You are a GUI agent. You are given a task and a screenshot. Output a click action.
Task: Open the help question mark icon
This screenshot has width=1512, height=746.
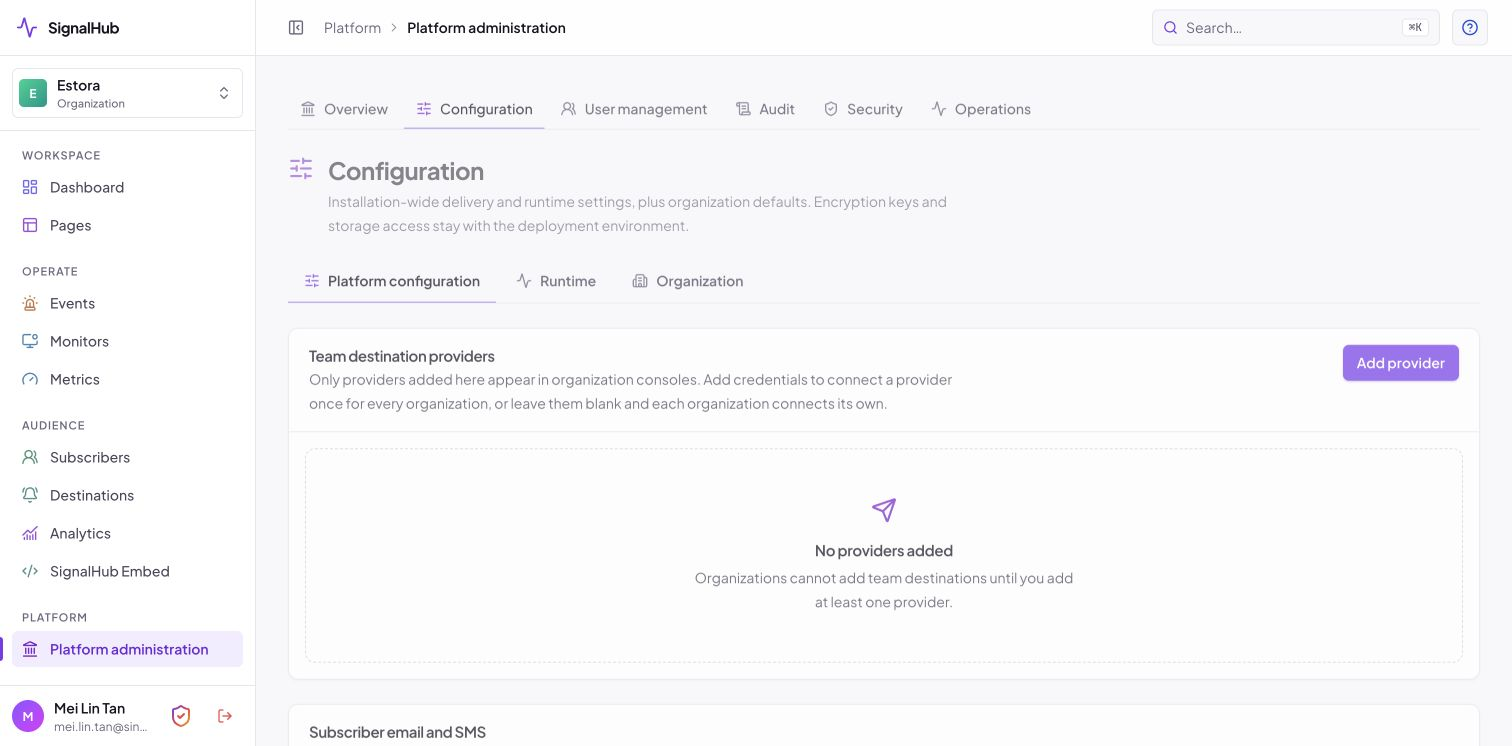[1470, 28]
